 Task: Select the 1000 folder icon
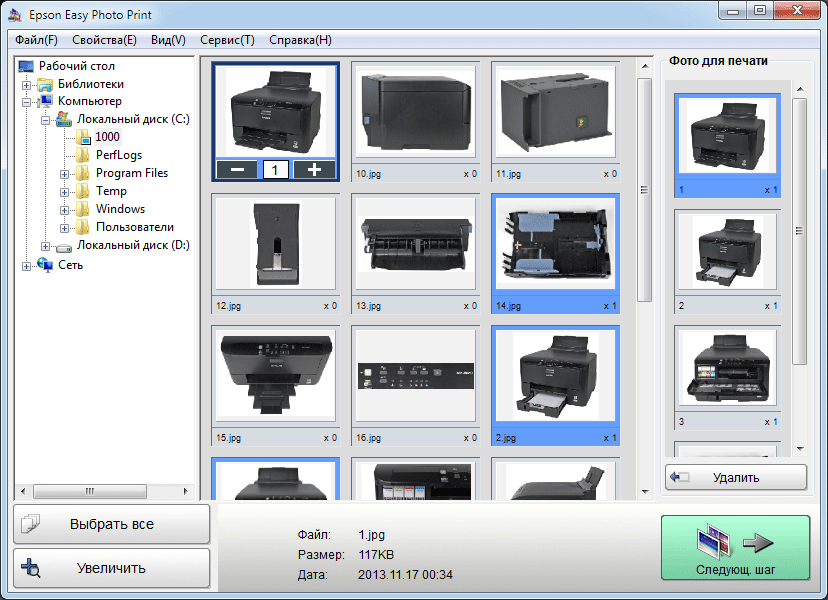point(83,137)
